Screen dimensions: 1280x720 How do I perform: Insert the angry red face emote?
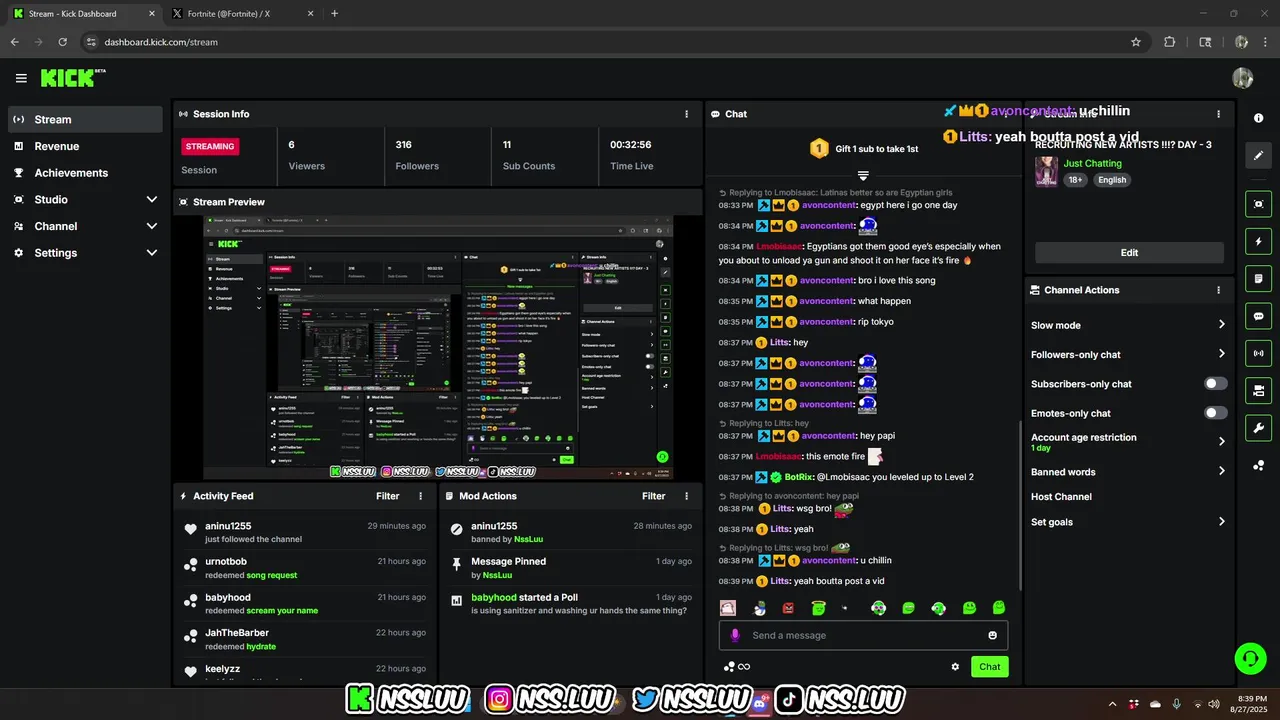[x=788, y=608]
